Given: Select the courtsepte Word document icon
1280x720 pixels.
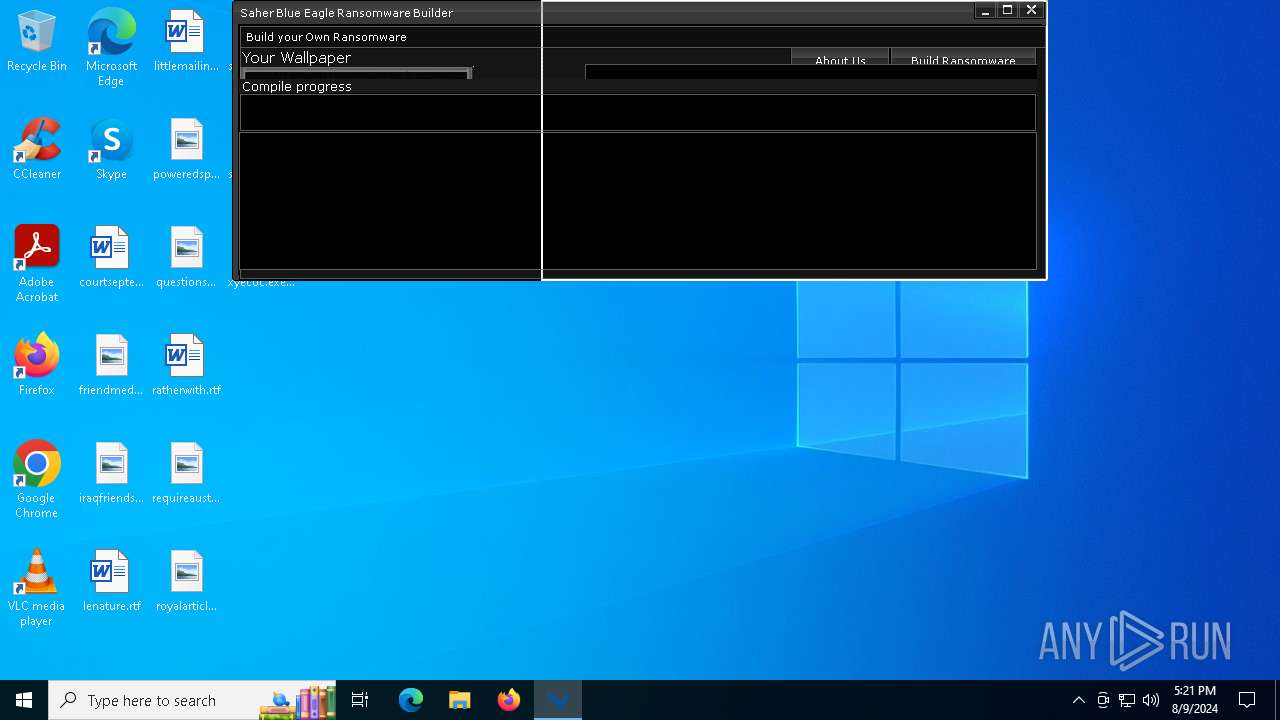Looking at the screenshot, I should pos(111,257).
